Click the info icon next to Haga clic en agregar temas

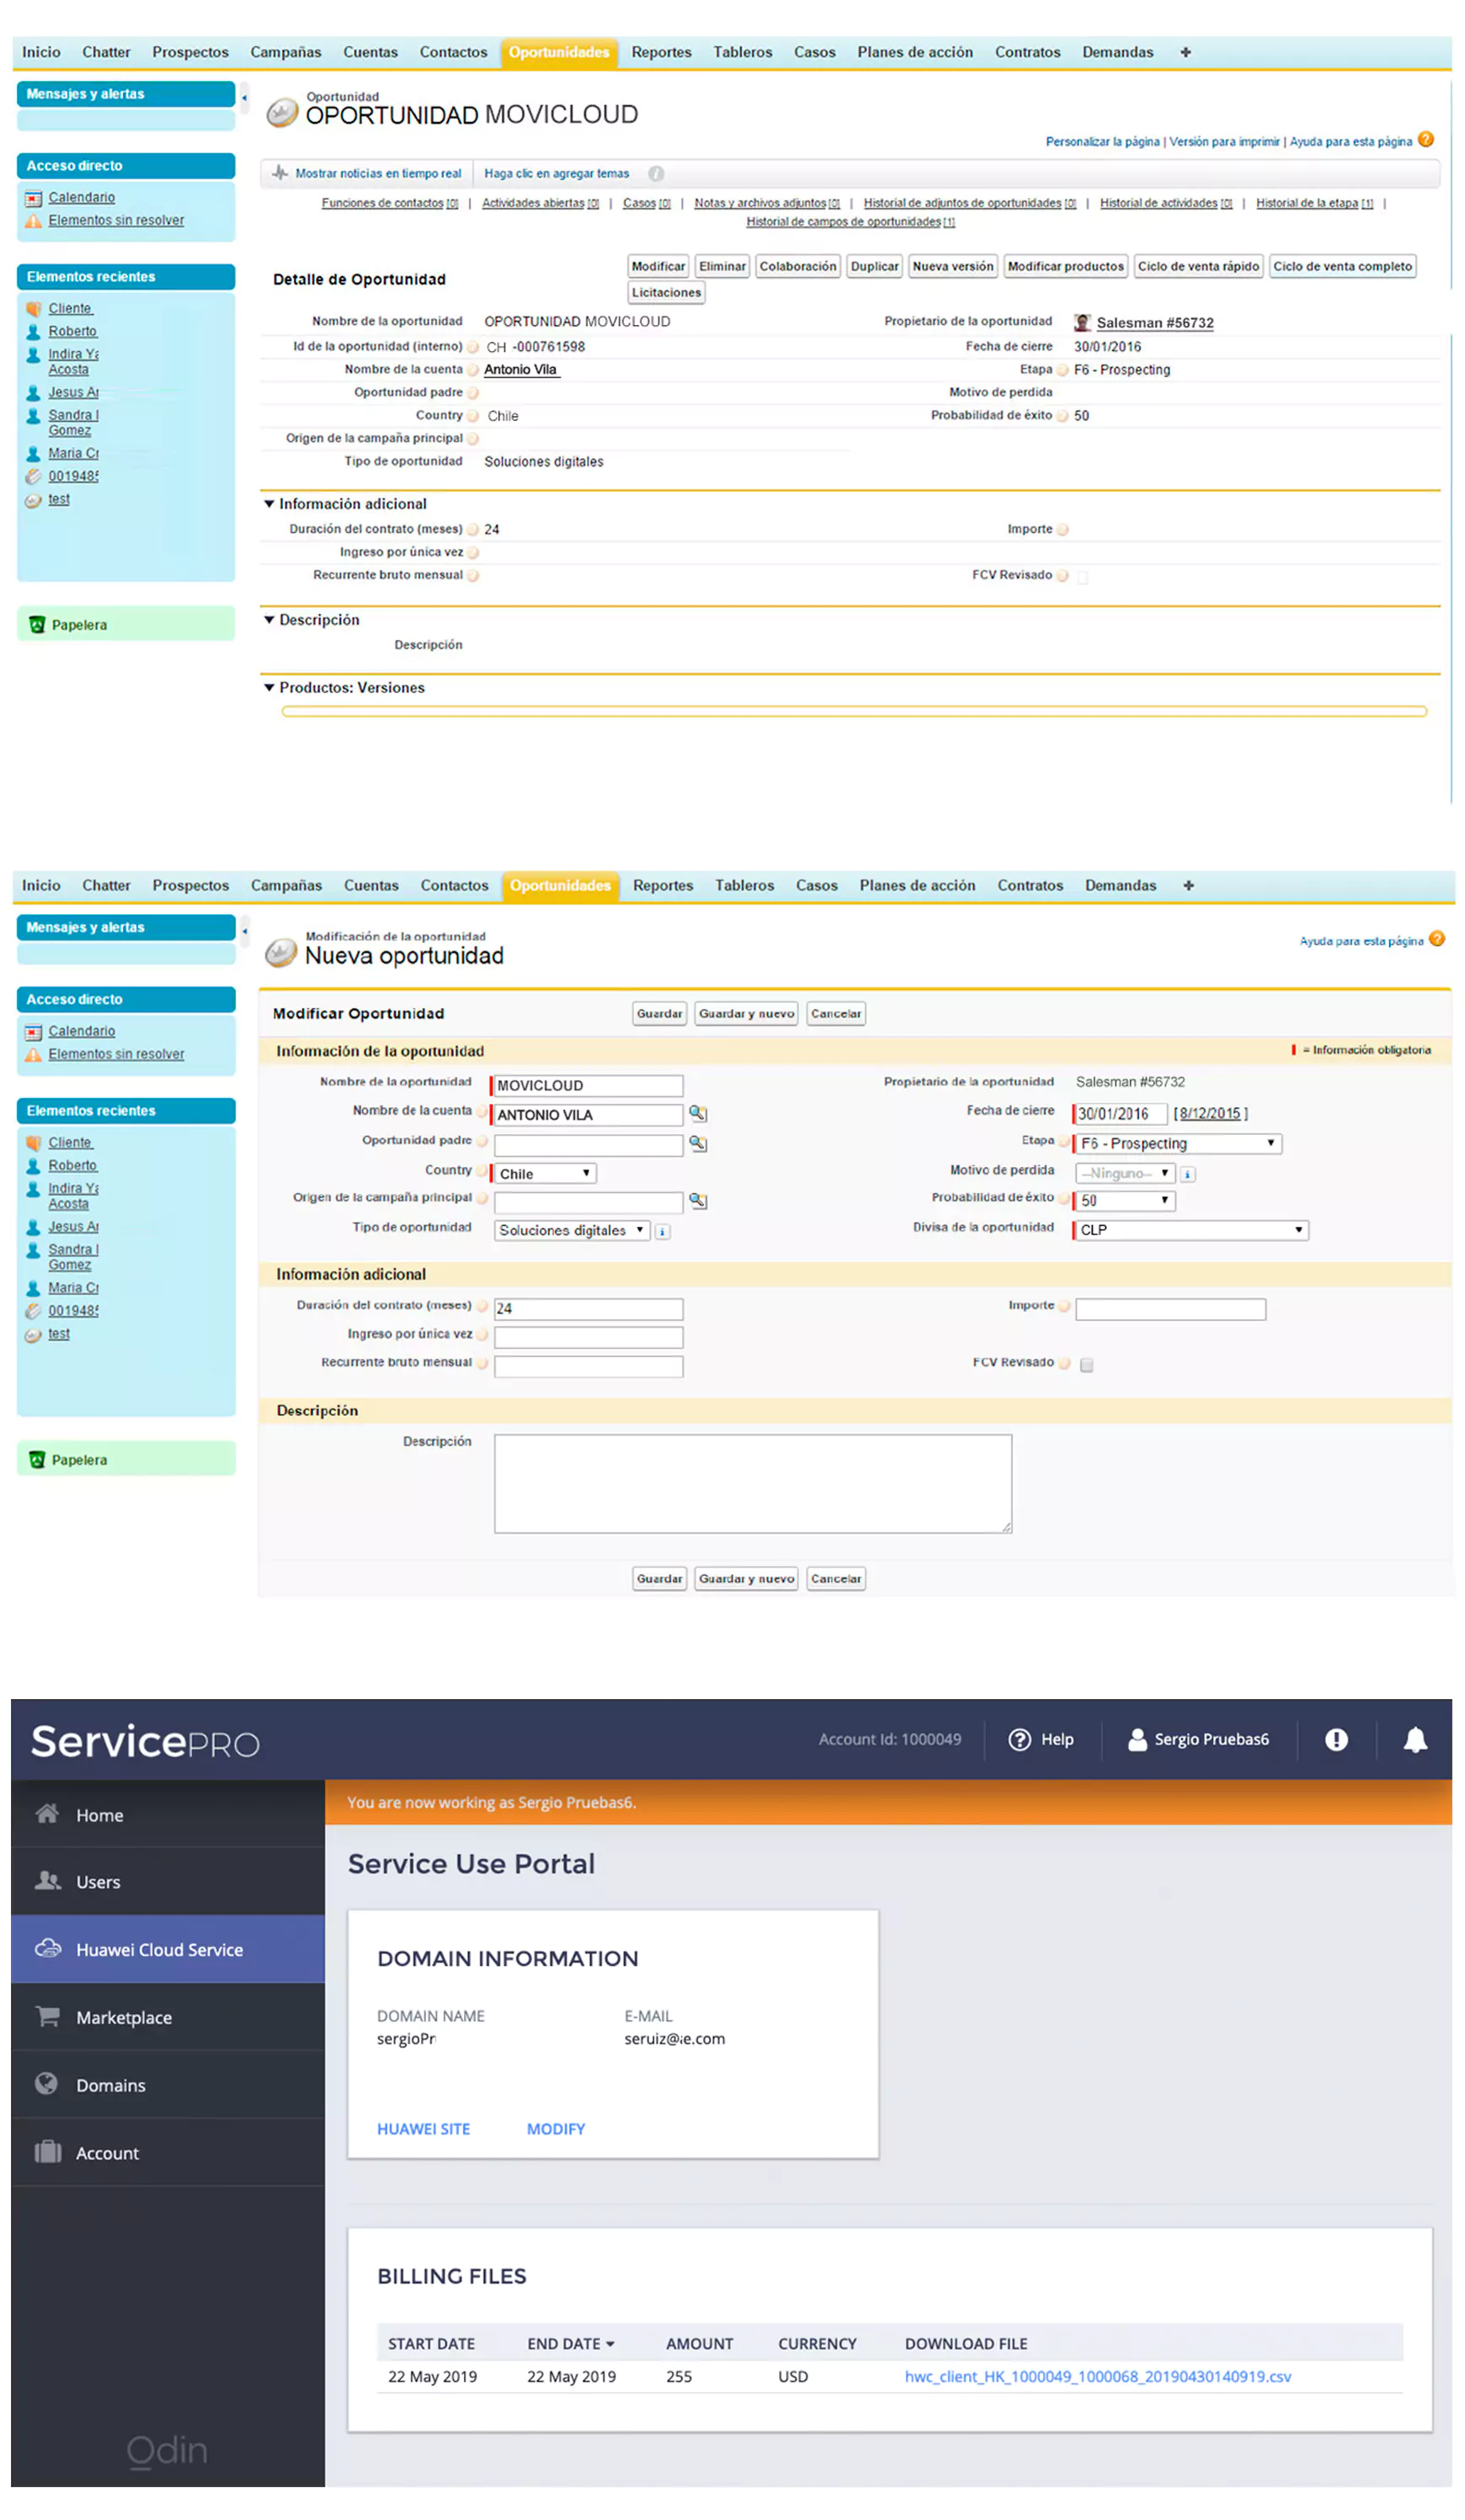pyautogui.click(x=656, y=173)
